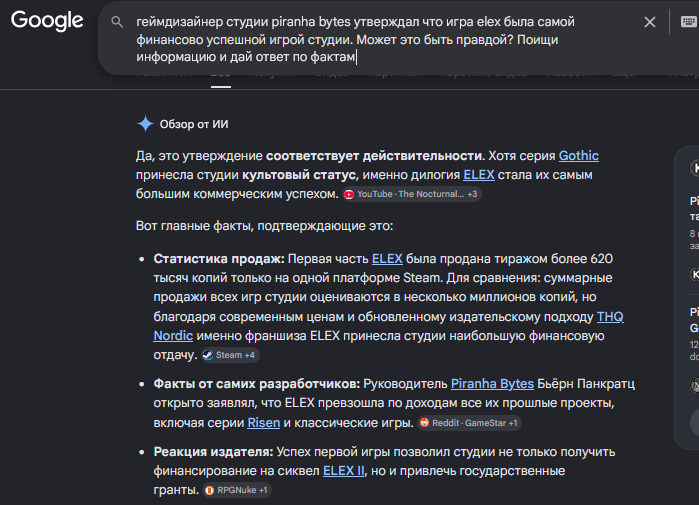Click in the search query text field
The image size is (699, 505).
pos(383,39)
